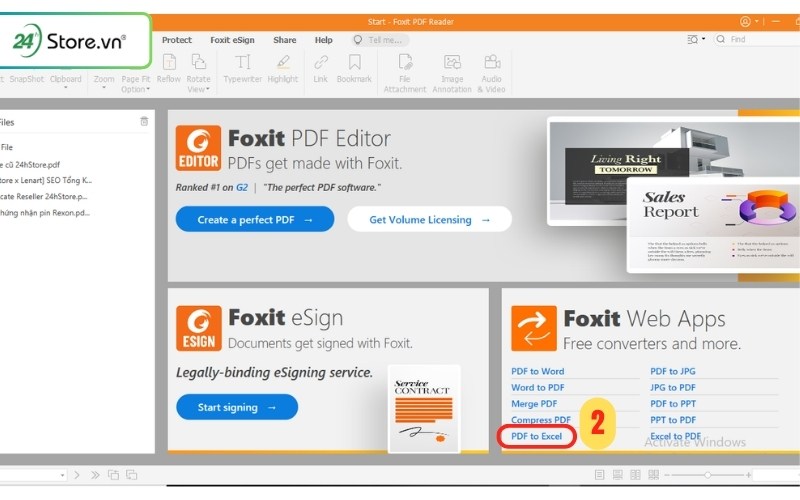Click the zoom percentage field in status bar
The width and height of the screenshot is (800, 500).
(777, 475)
